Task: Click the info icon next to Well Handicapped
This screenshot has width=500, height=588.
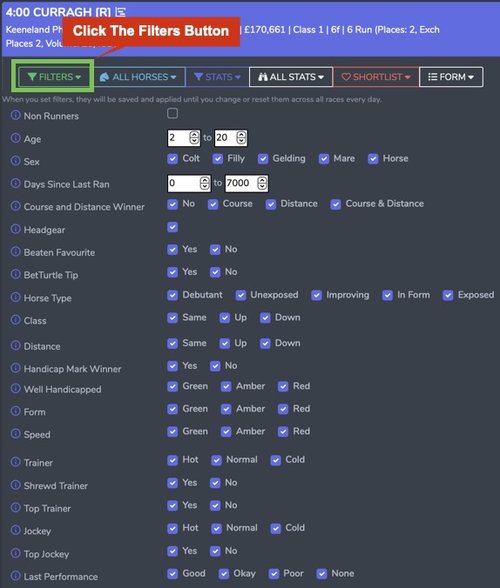Action: tap(15, 388)
